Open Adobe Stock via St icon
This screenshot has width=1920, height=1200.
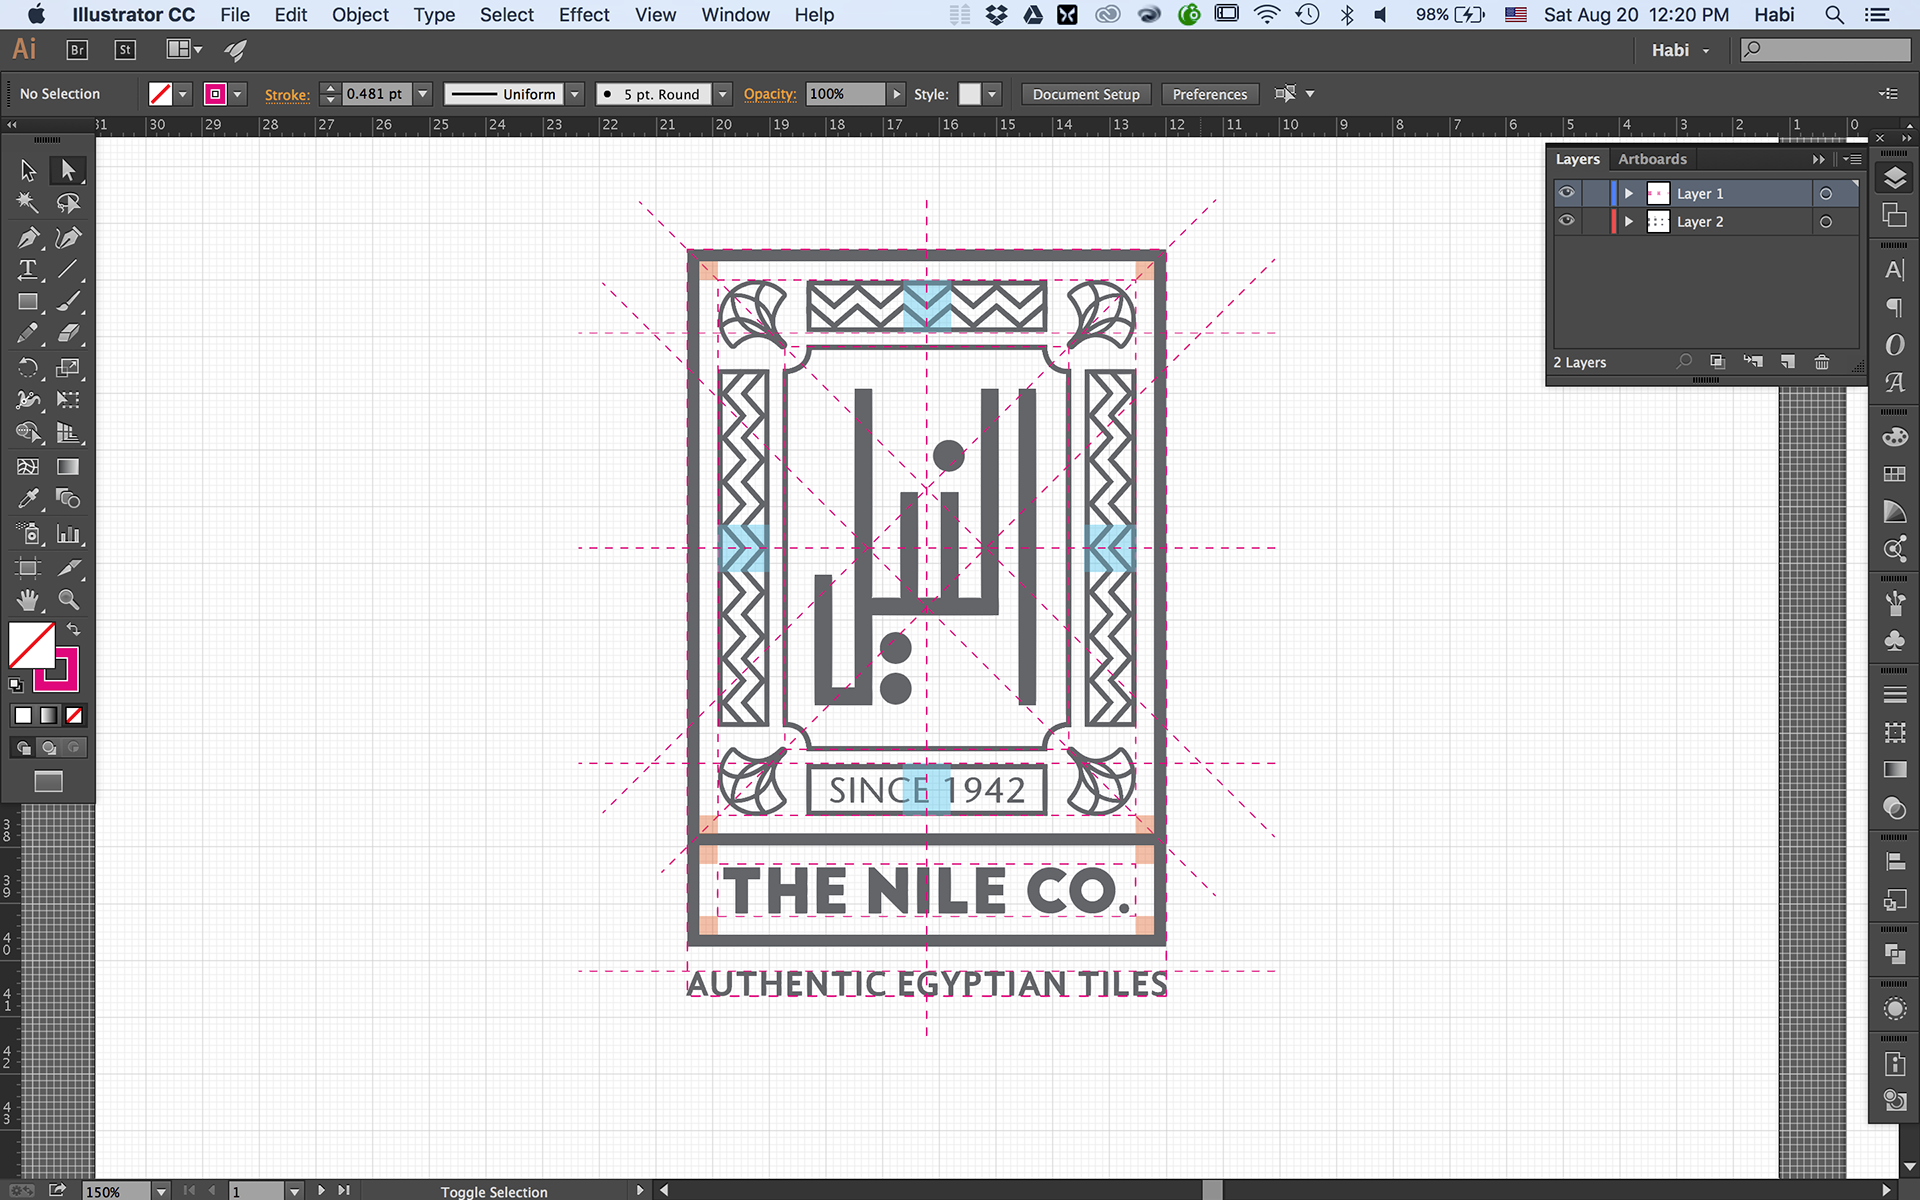pos(125,50)
